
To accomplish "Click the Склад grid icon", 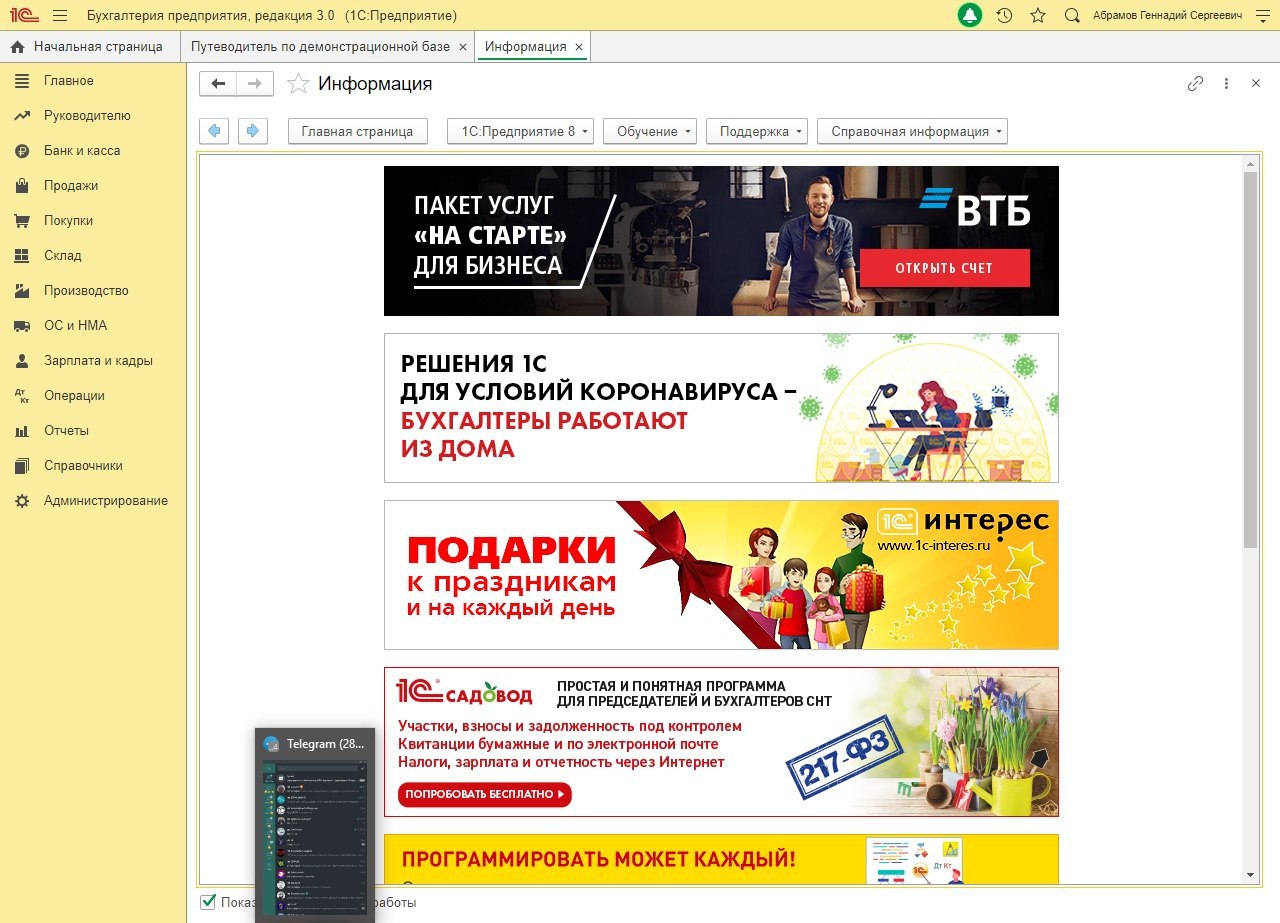I will click(x=22, y=256).
